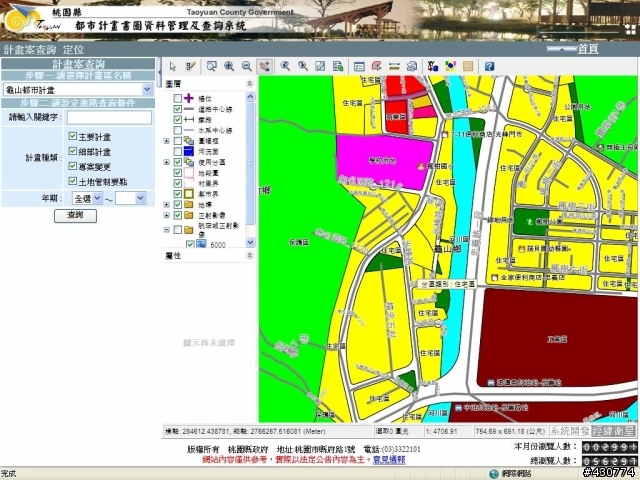Screen dimensions: 640x480
Task: Open the empty end year dropdown
Action: point(140,198)
